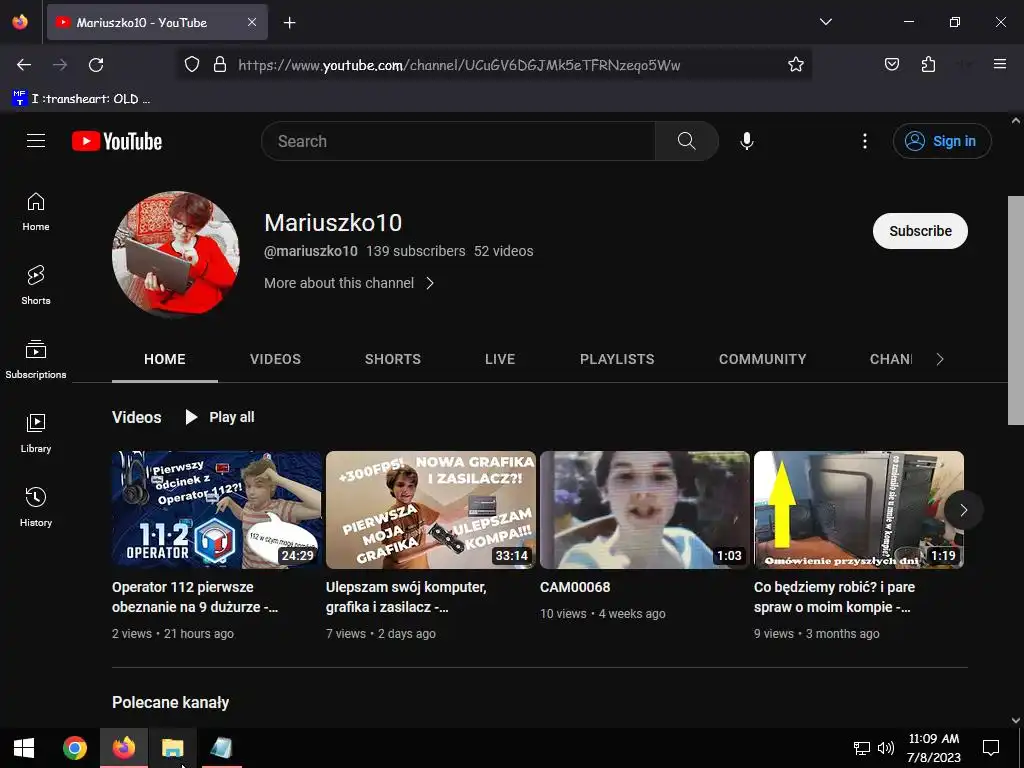Screen dimensions: 1024x768
Task: Go back with the browser back arrow
Action: coord(24,65)
